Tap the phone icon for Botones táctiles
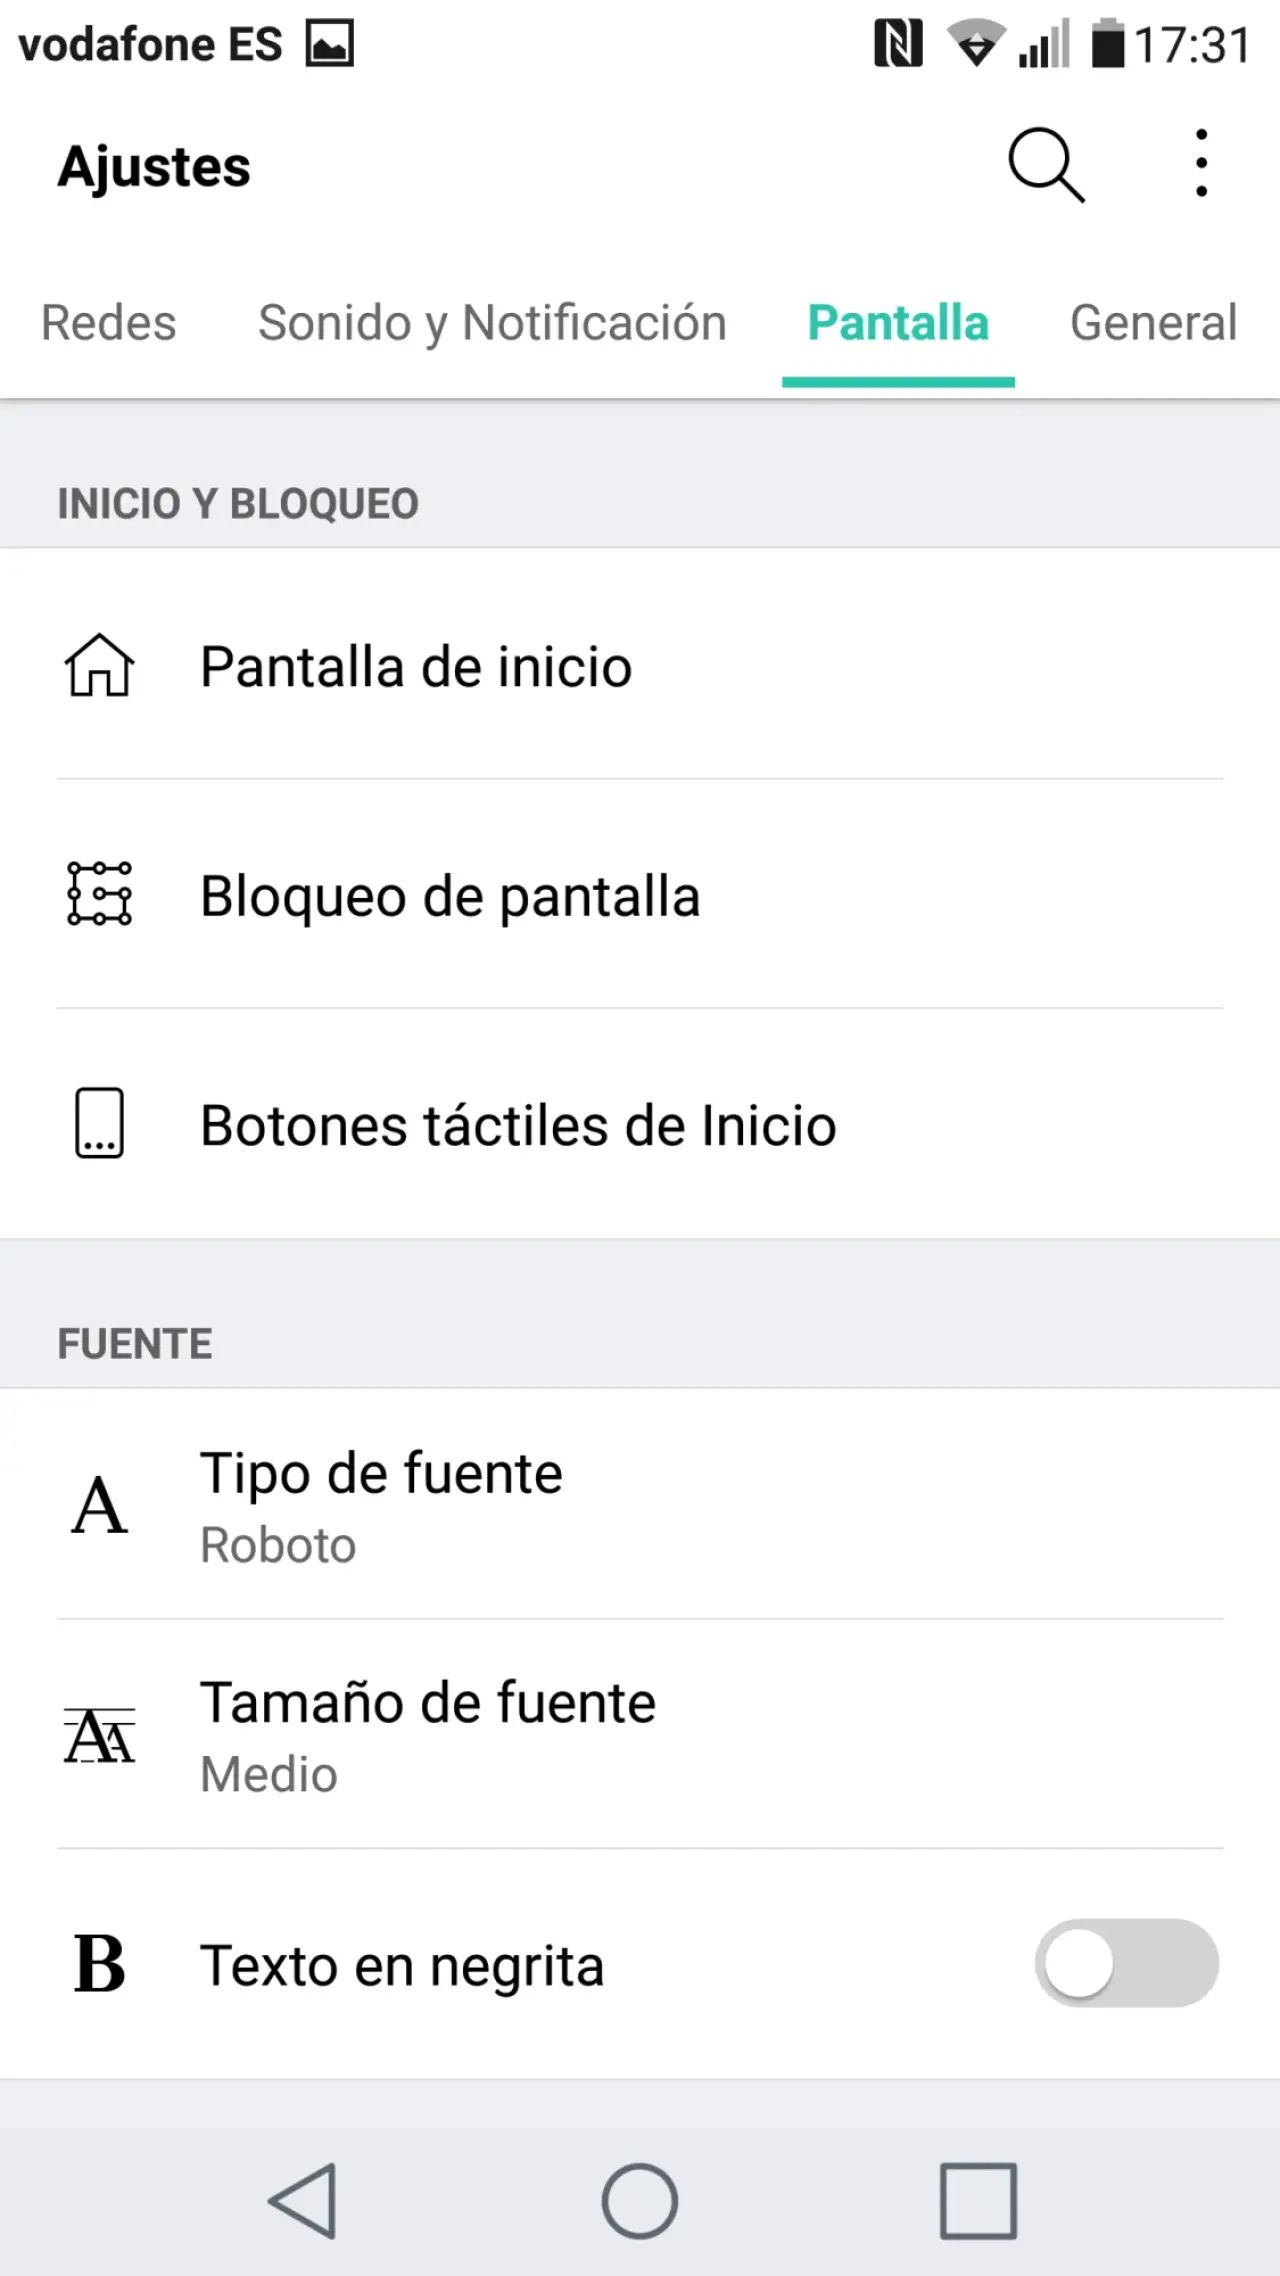Image resolution: width=1280 pixels, height=2276 pixels. click(x=99, y=1123)
